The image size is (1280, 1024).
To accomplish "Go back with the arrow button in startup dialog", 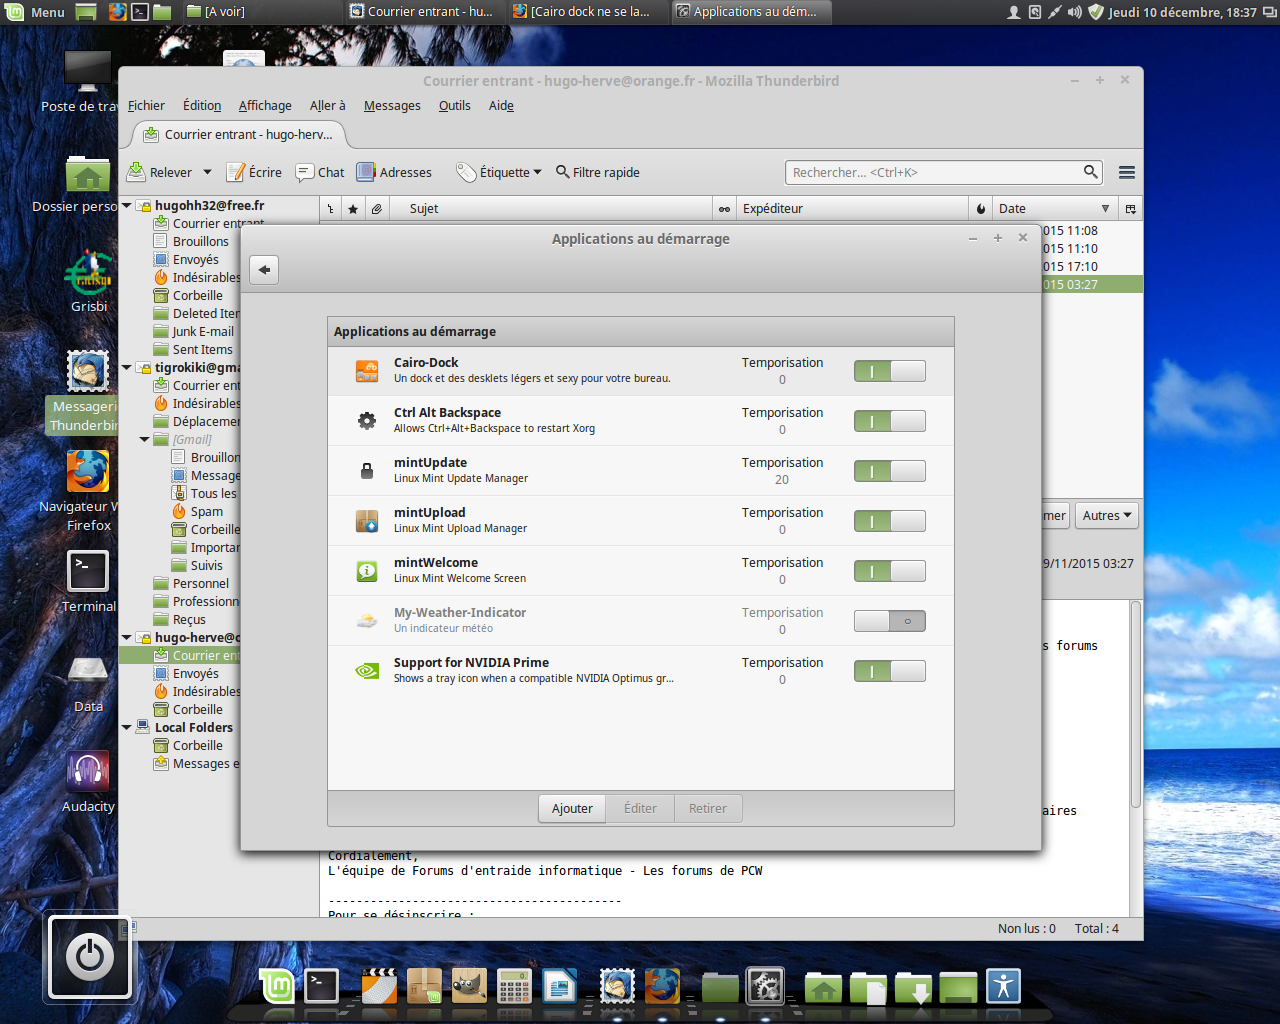I will (x=264, y=269).
